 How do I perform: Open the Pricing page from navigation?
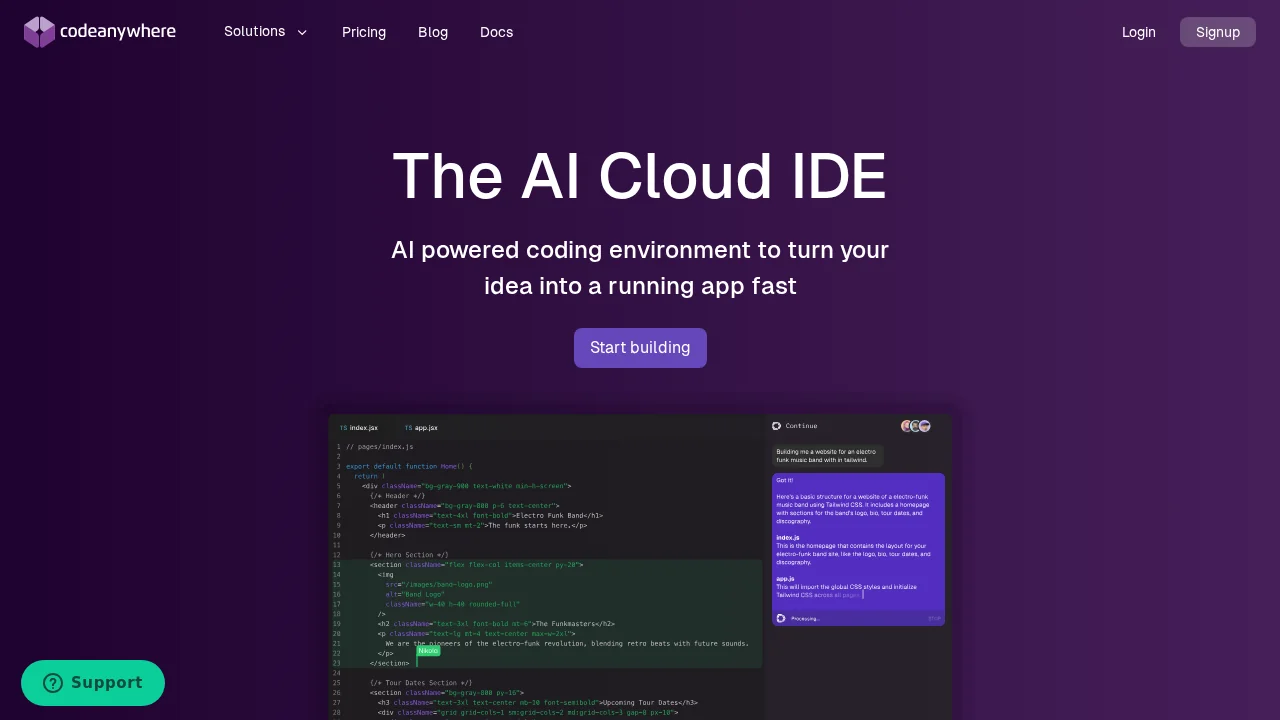pos(364,32)
